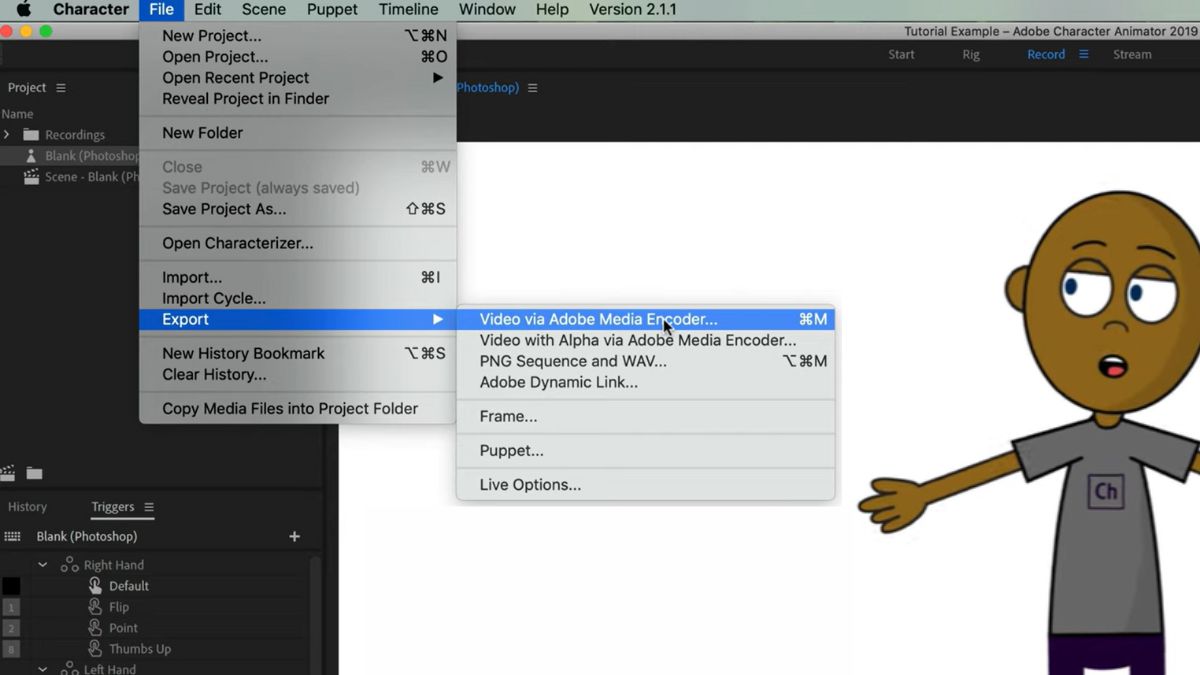
Task: Click the Scene clapperboard icon in Project
Action: point(31,177)
